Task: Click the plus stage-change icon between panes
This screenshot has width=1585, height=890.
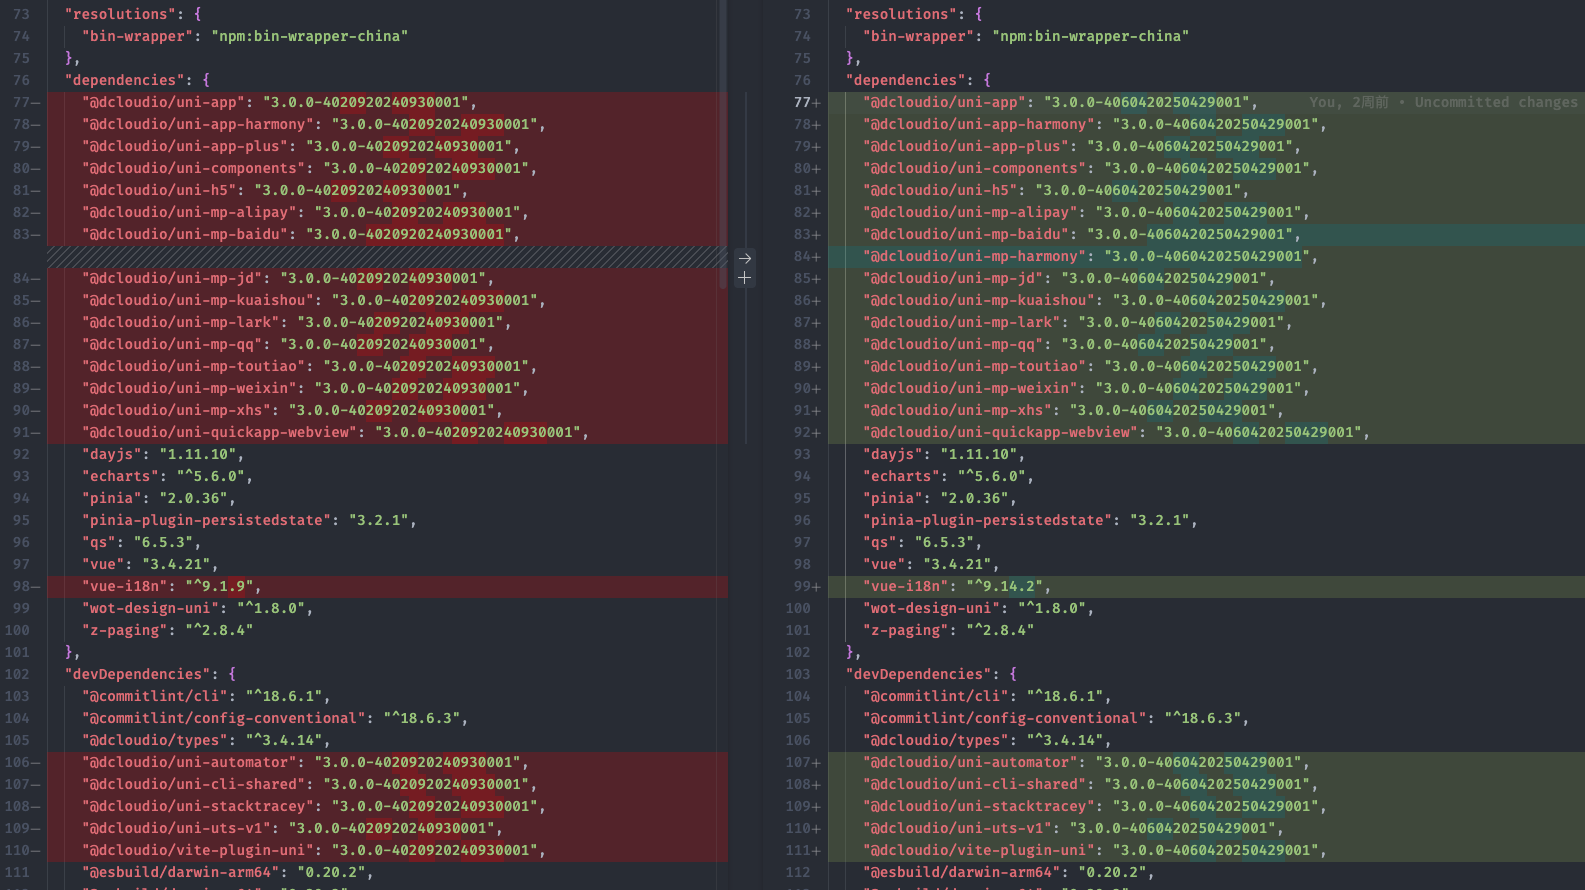Action: click(x=744, y=278)
